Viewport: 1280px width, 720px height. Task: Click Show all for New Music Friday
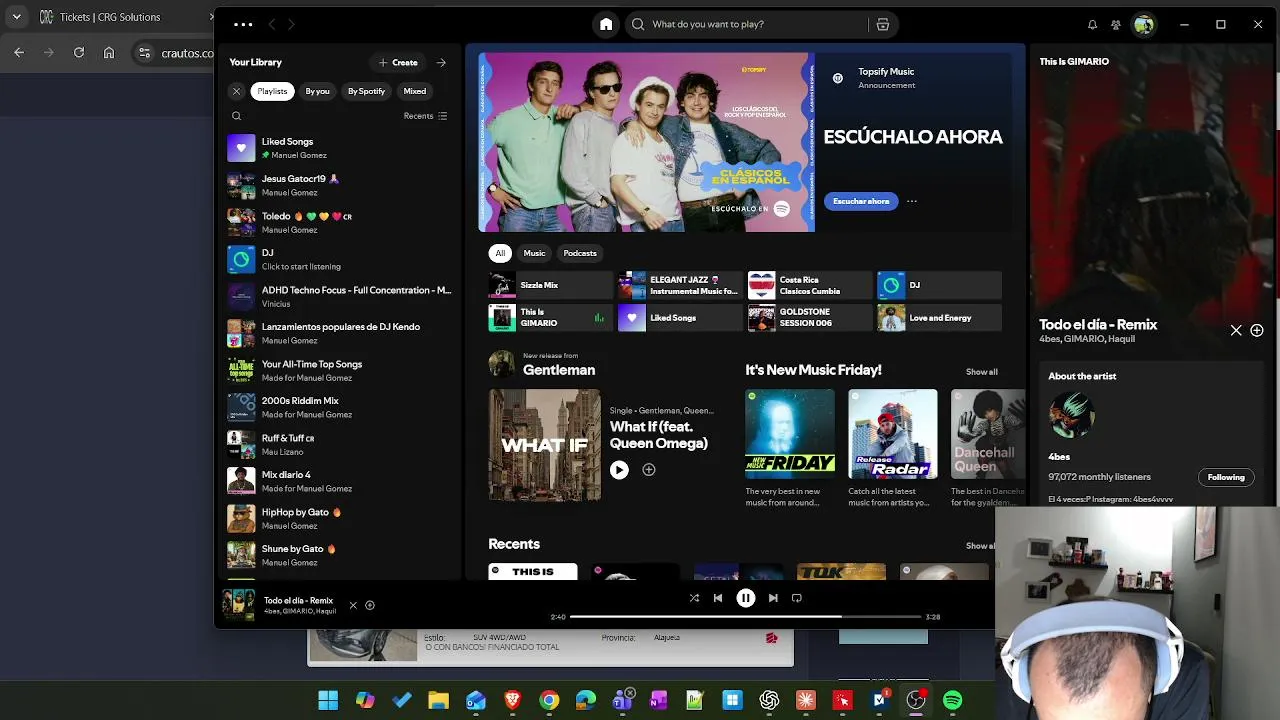click(981, 372)
